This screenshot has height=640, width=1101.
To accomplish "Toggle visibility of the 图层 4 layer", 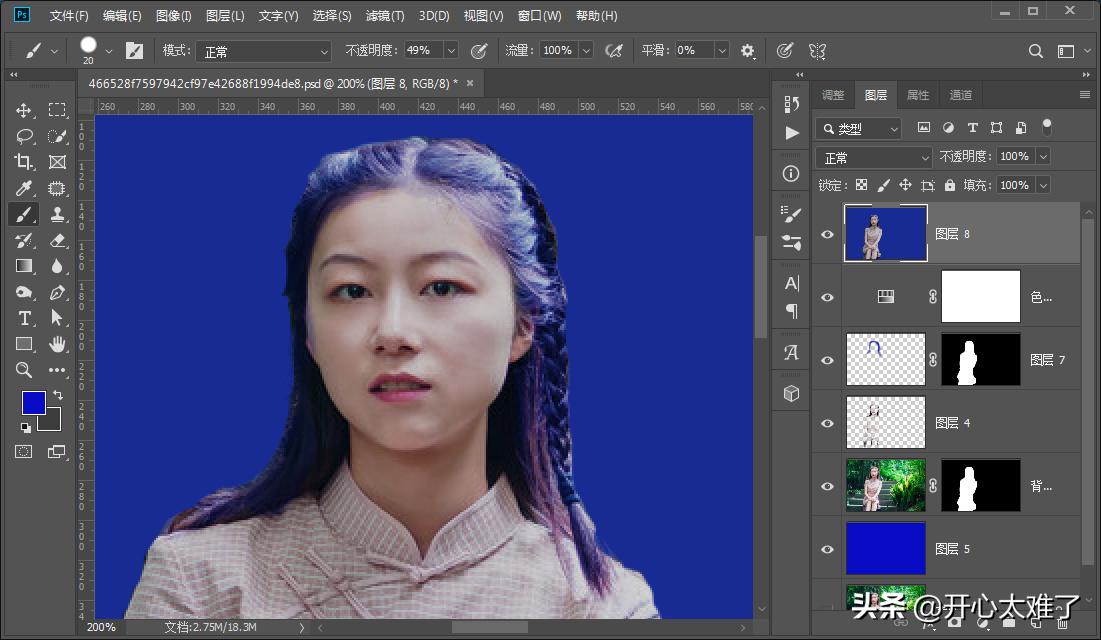I will pos(827,422).
